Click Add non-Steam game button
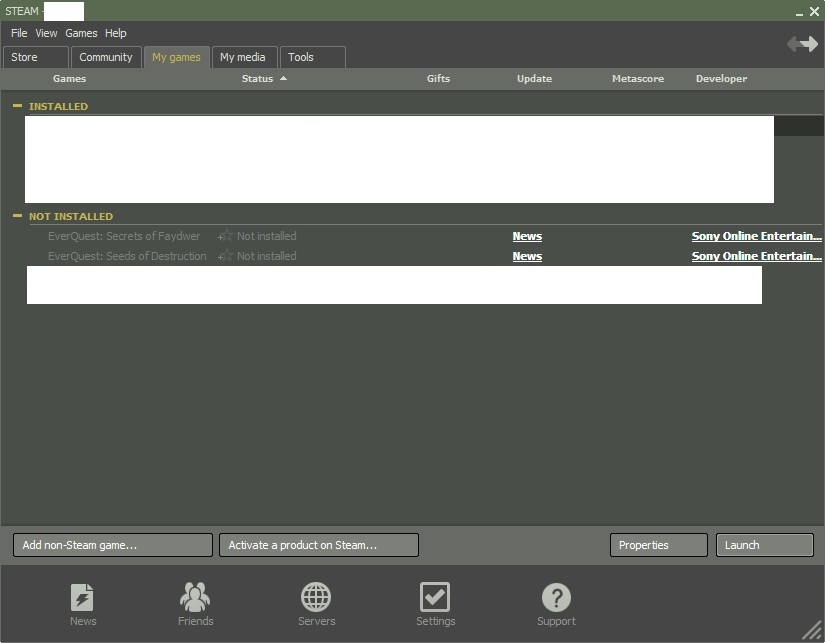The width and height of the screenshot is (825, 643). tap(113, 545)
